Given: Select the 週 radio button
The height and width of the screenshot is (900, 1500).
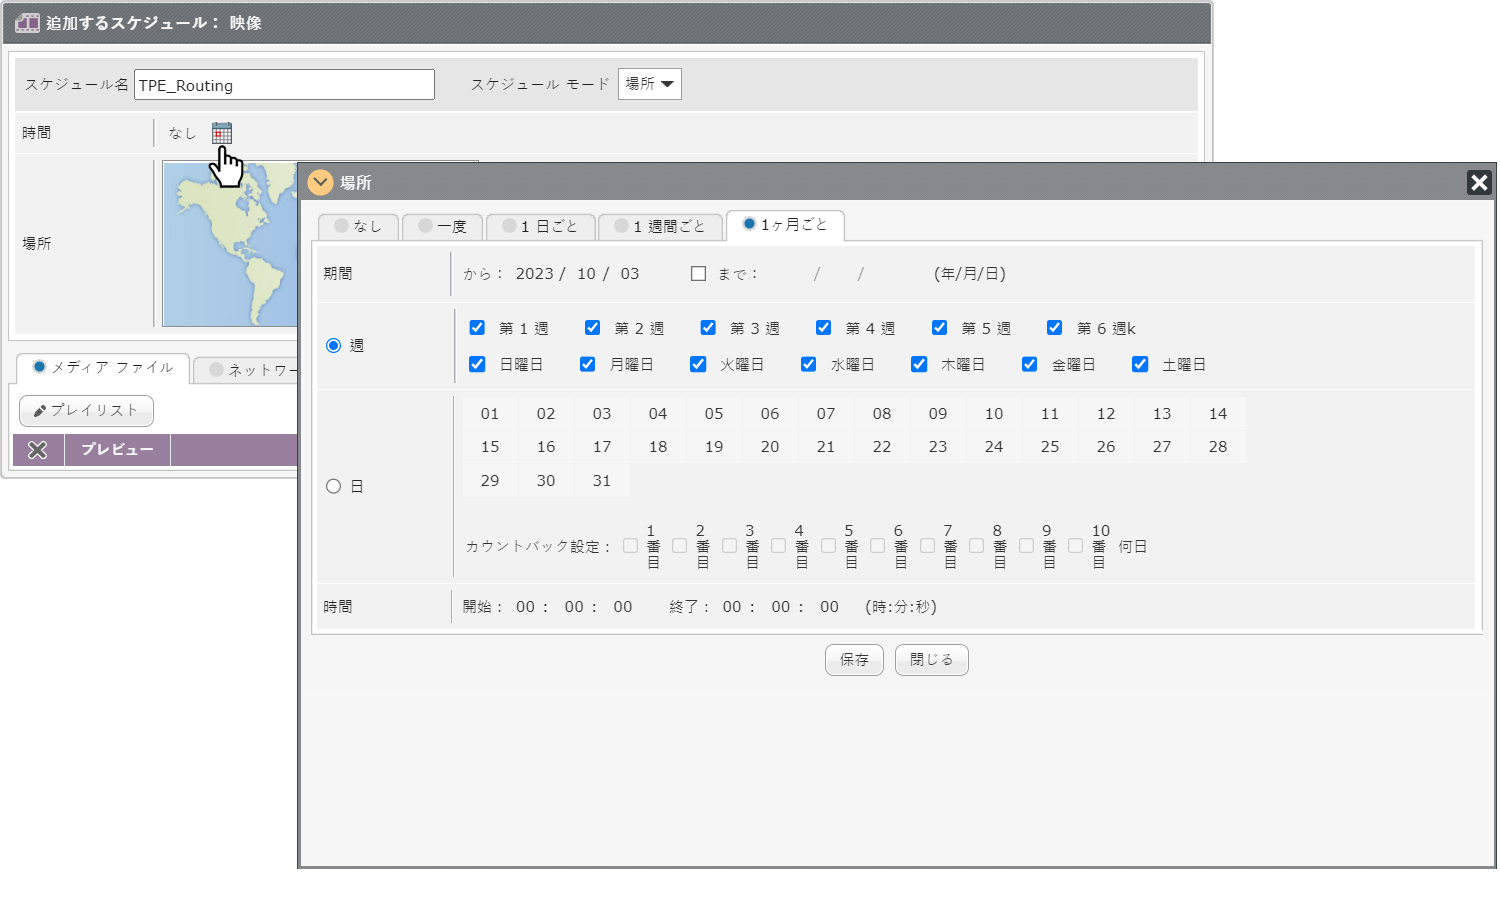Looking at the screenshot, I should click(334, 345).
